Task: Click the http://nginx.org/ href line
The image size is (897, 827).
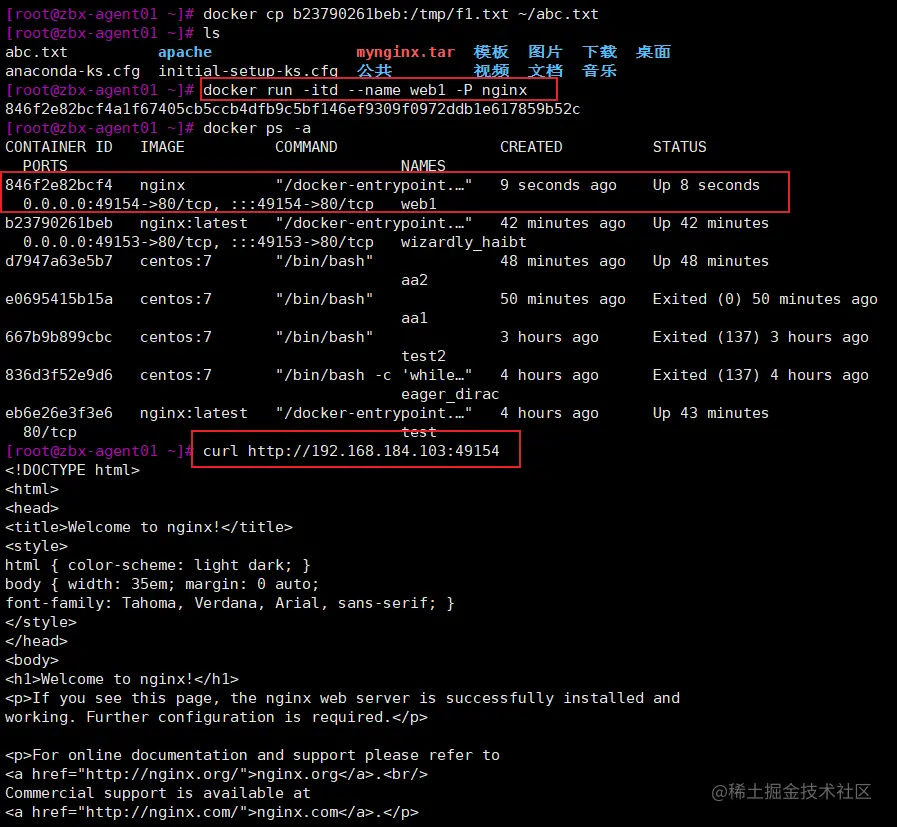Action: (x=216, y=774)
